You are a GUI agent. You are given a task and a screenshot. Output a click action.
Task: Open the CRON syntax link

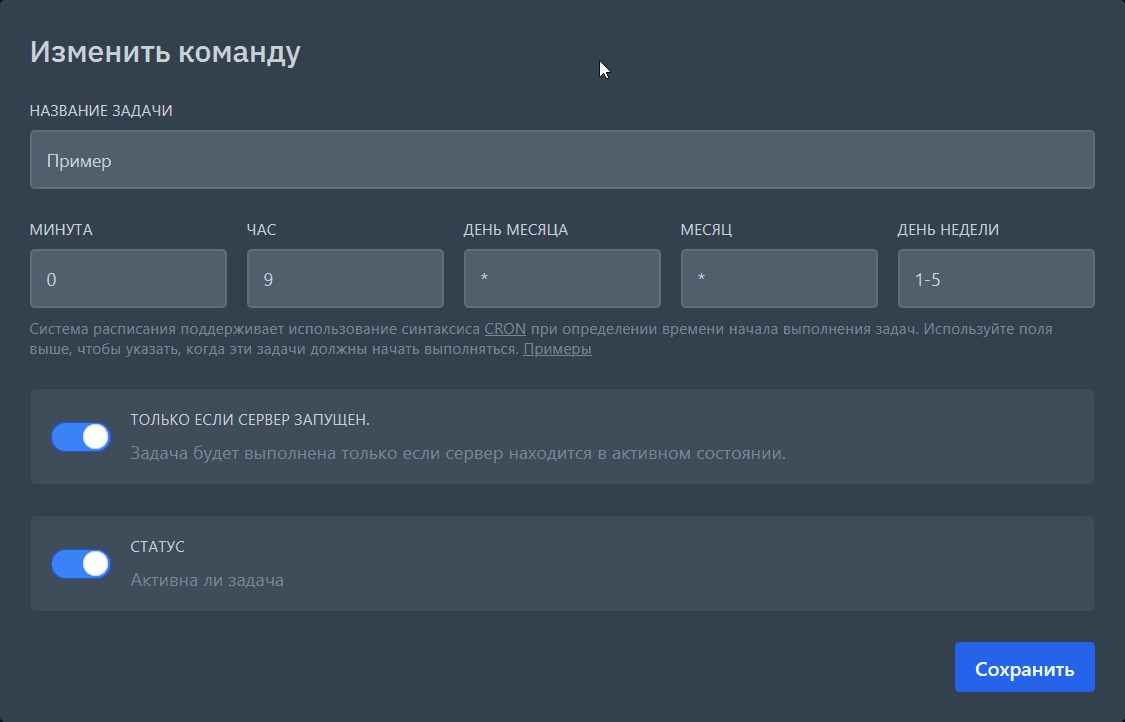[x=505, y=328]
